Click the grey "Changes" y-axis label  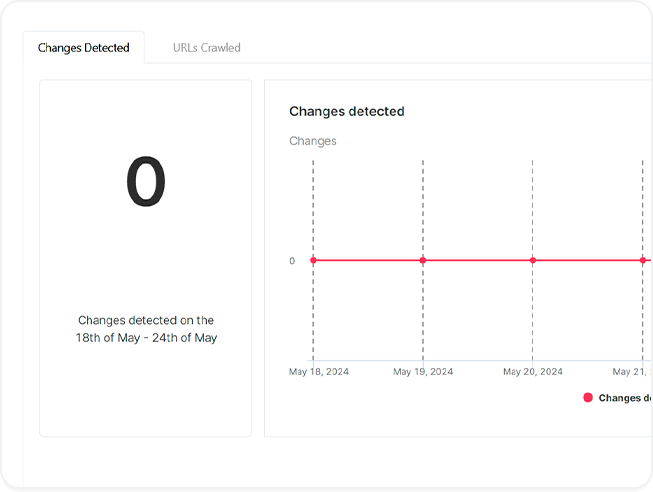(312, 141)
